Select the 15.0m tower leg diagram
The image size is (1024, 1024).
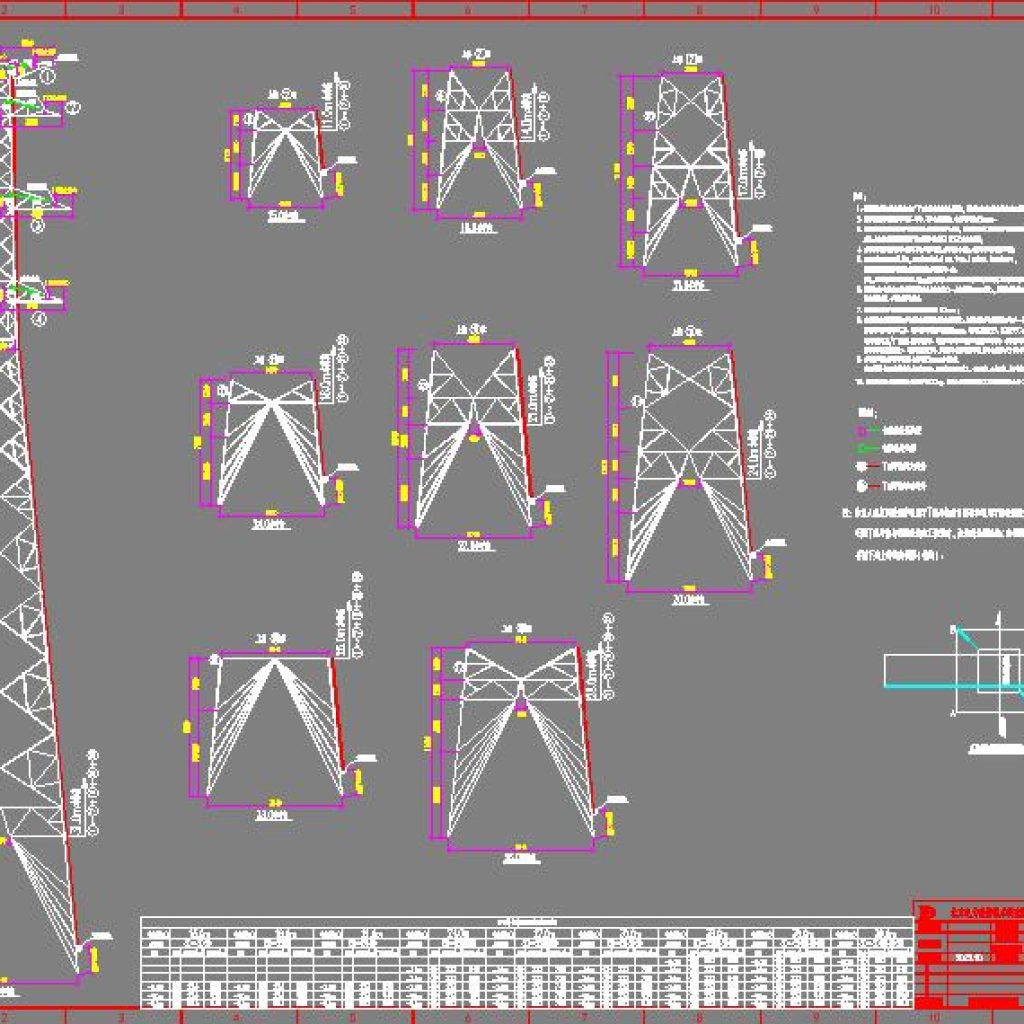click(284, 158)
